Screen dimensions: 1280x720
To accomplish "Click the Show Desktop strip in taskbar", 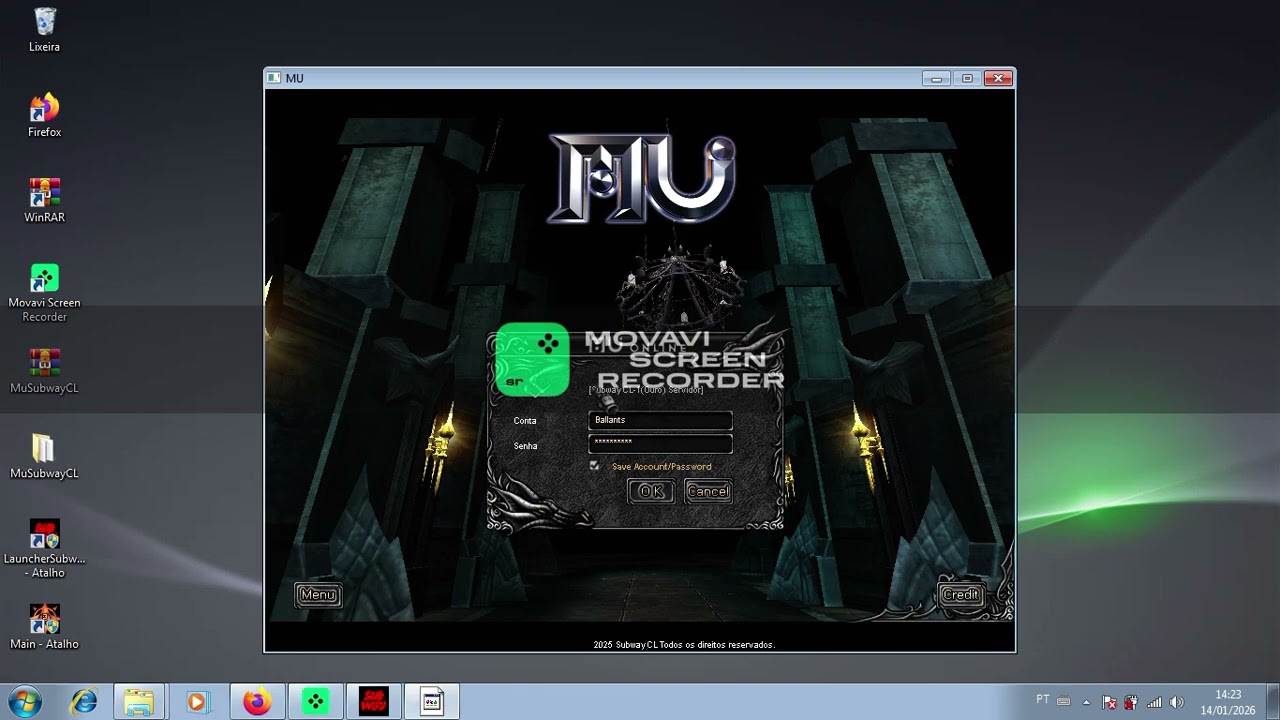I will 1272,702.
